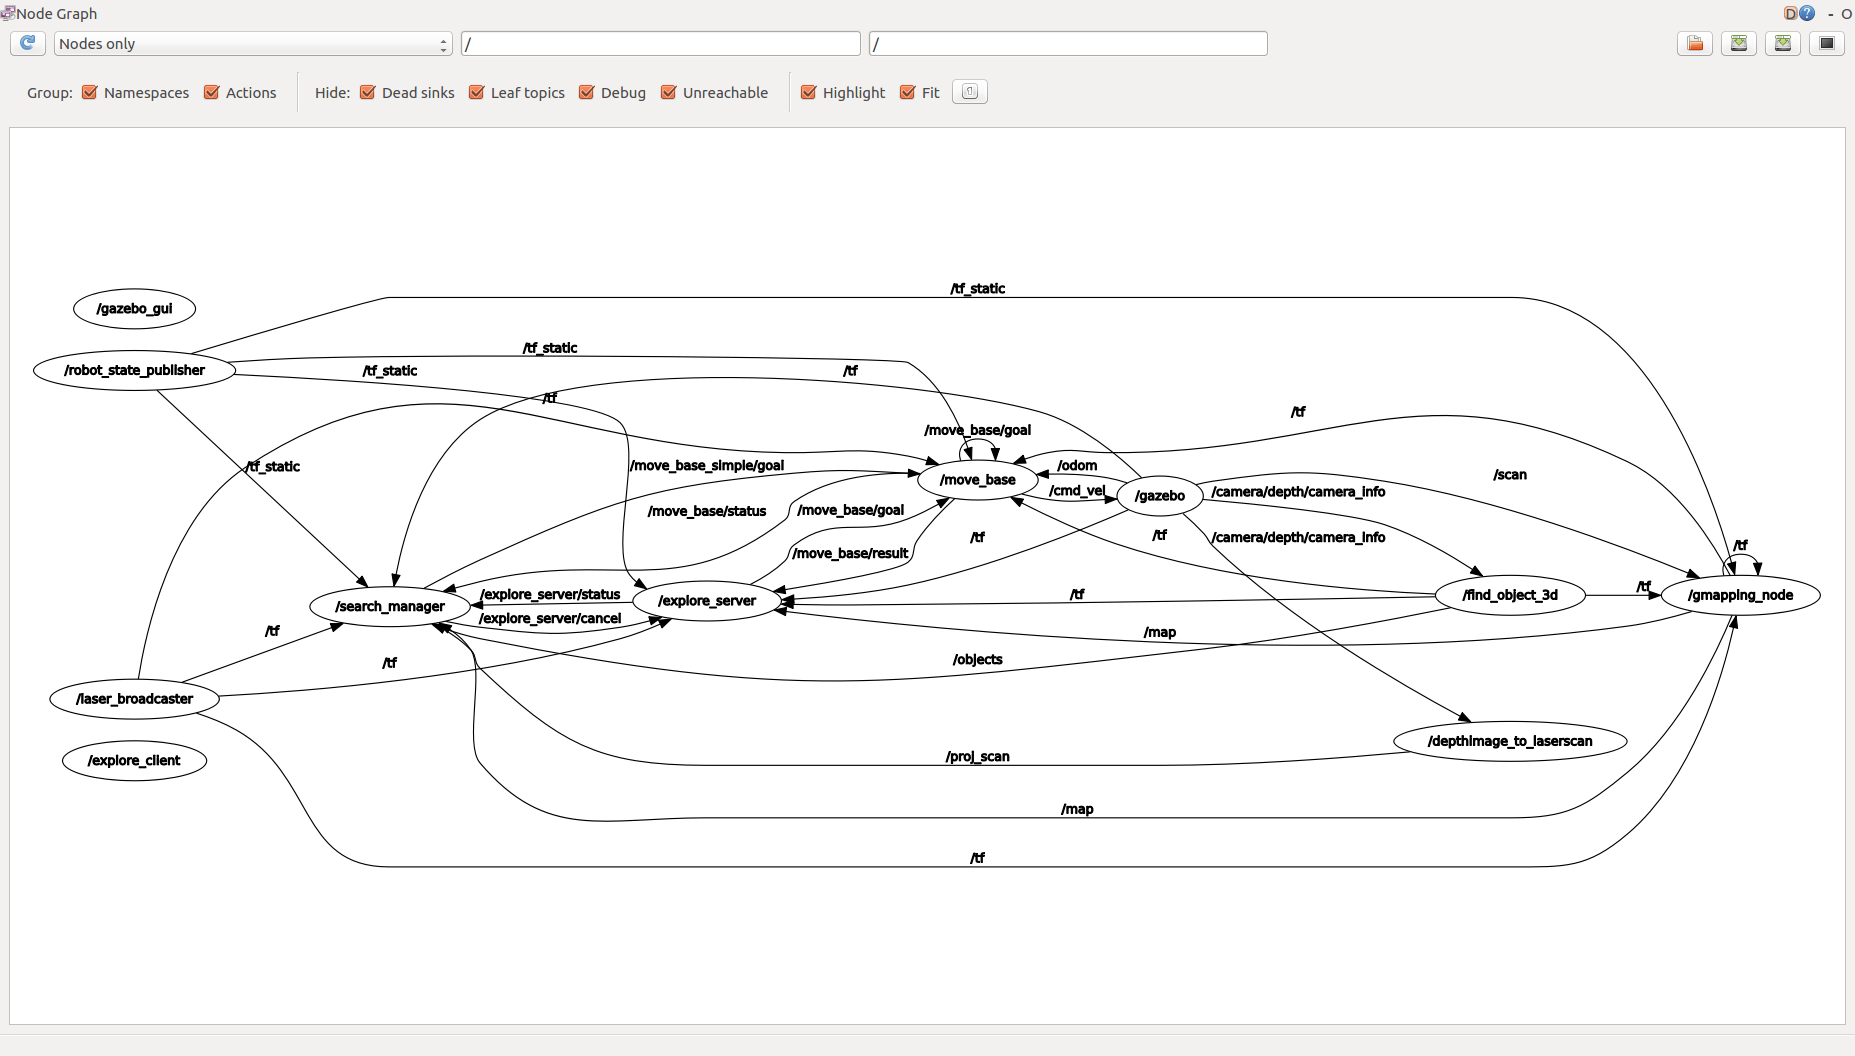Open the Nodes only dropdown
This screenshot has width=1855, height=1056.
pyautogui.click(x=253, y=43)
